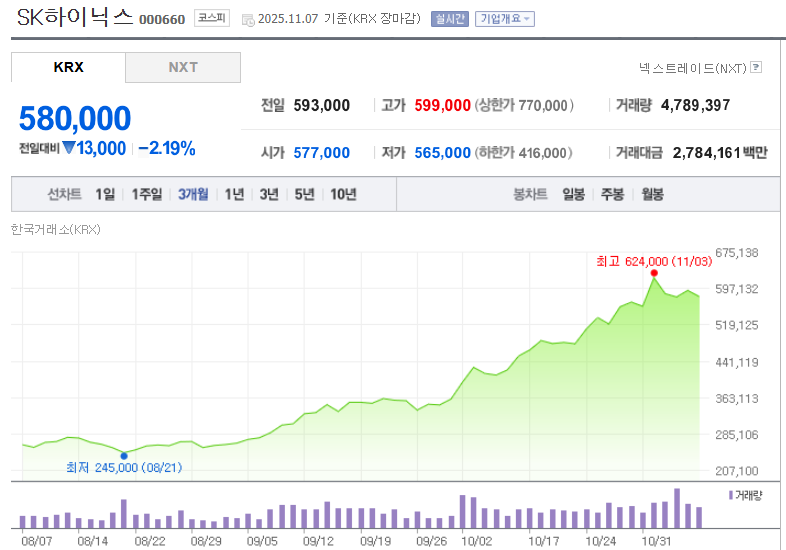This screenshot has height=550, width=786.
Task: Open the 기업개요 dropdown
Action: click(505, 19)
